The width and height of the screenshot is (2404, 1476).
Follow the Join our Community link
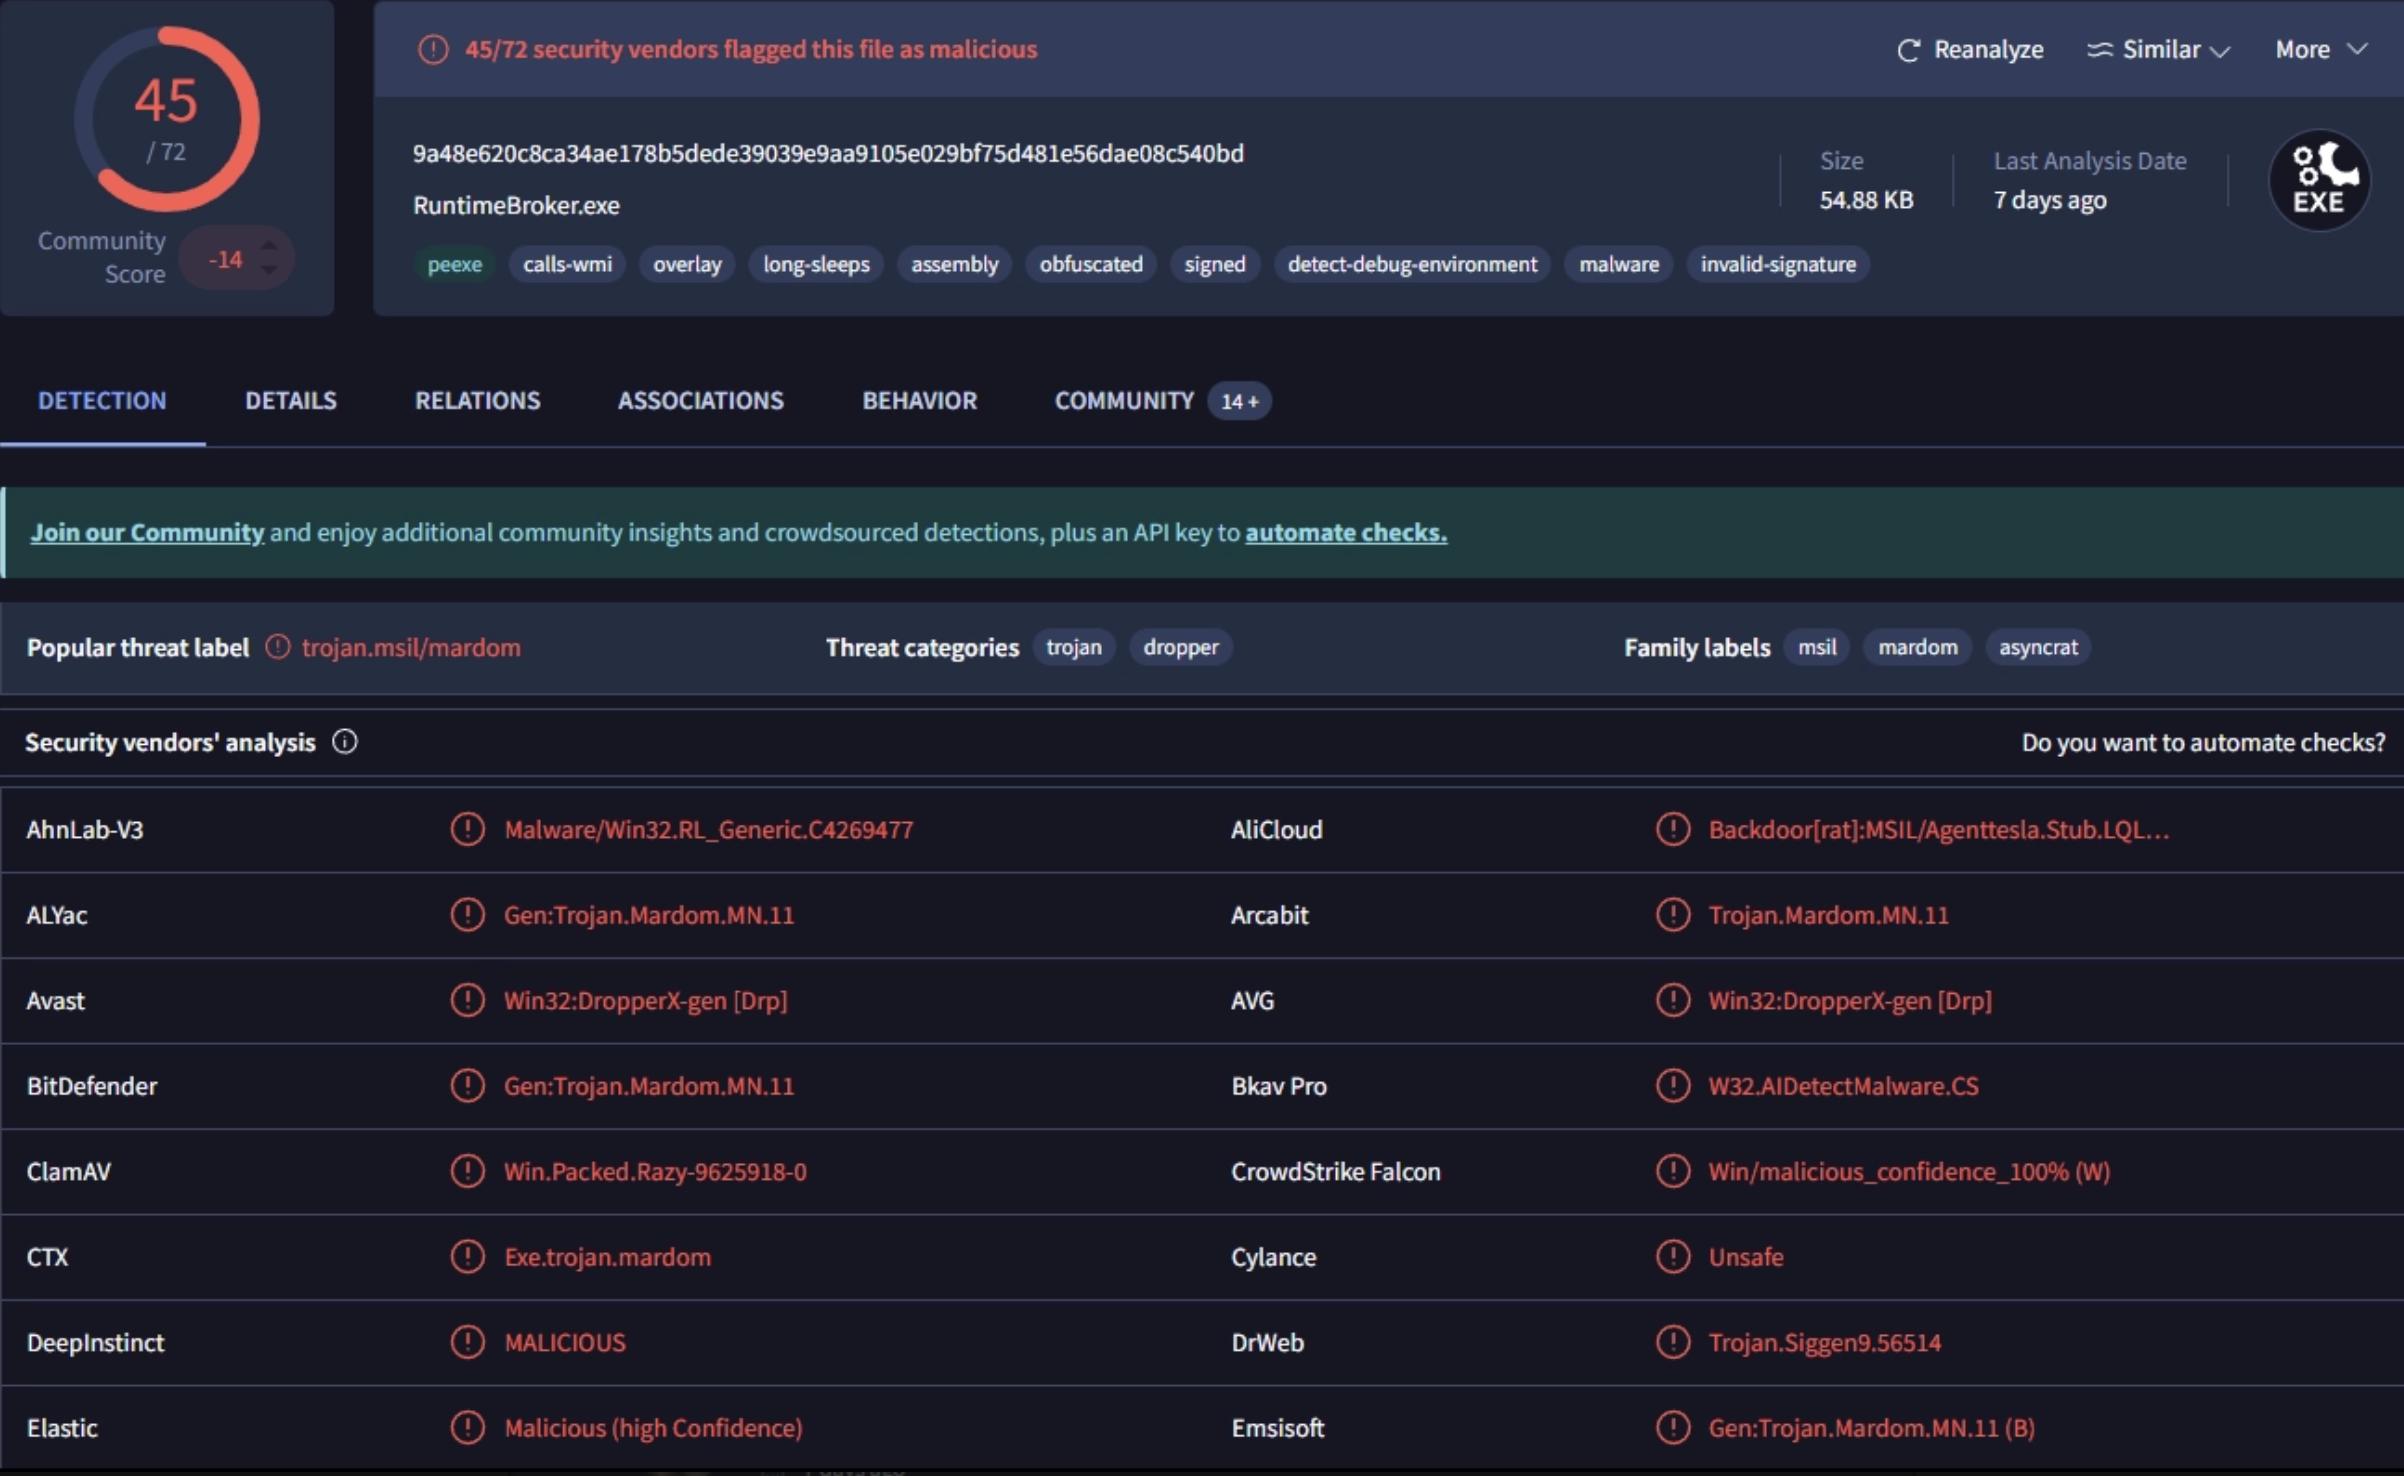point(147,532)
